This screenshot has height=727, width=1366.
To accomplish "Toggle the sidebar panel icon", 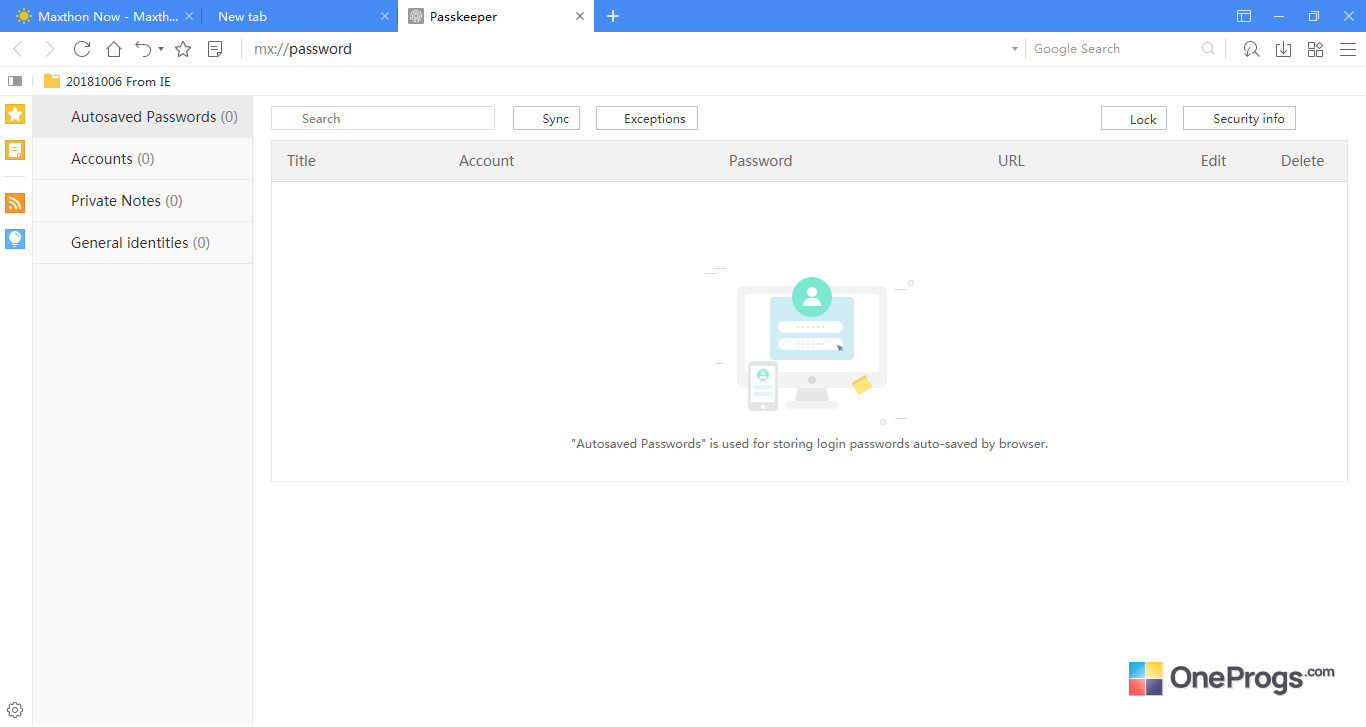I will (15, 81).
